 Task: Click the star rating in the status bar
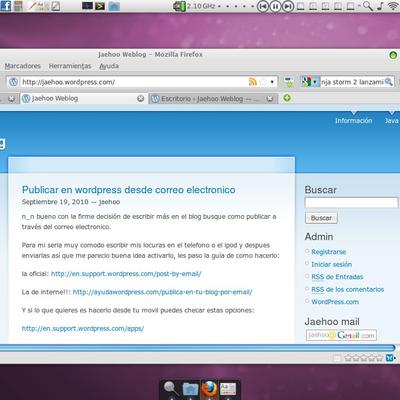point(363,358)
